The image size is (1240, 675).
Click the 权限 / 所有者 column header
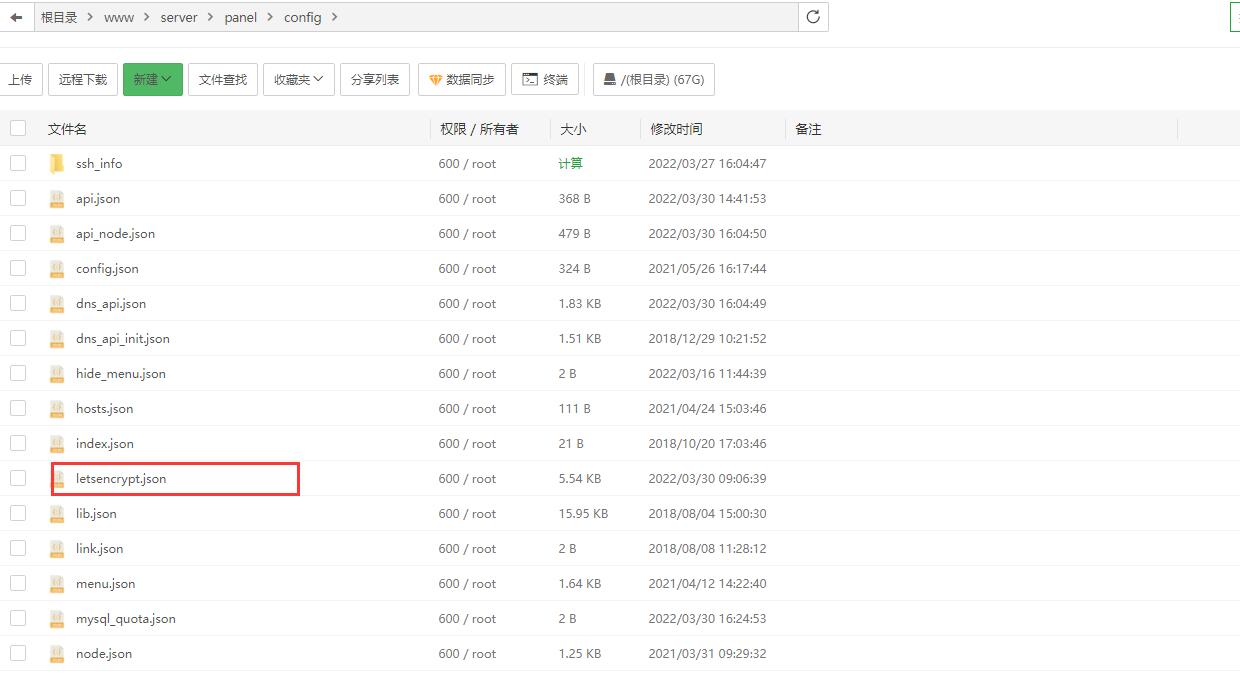(479, 129)
